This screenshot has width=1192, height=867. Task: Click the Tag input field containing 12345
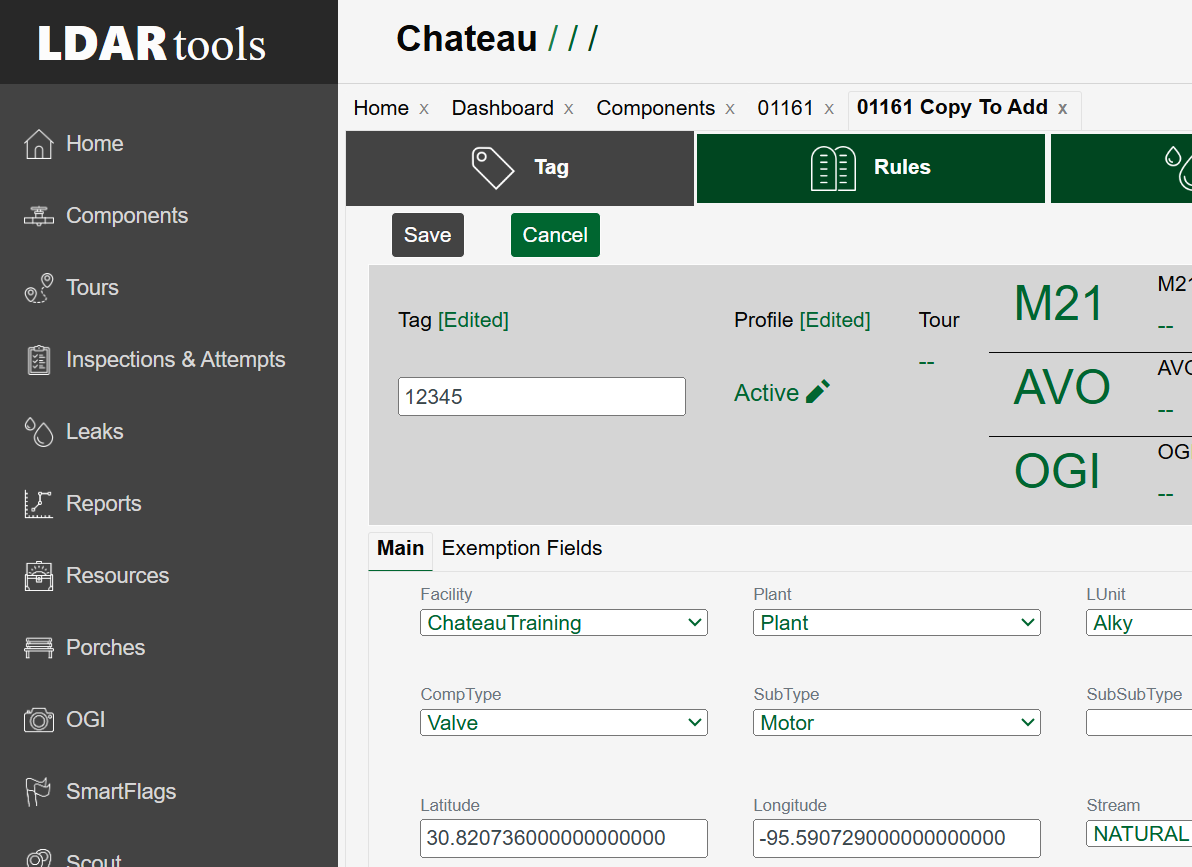[x=541, y=396]
